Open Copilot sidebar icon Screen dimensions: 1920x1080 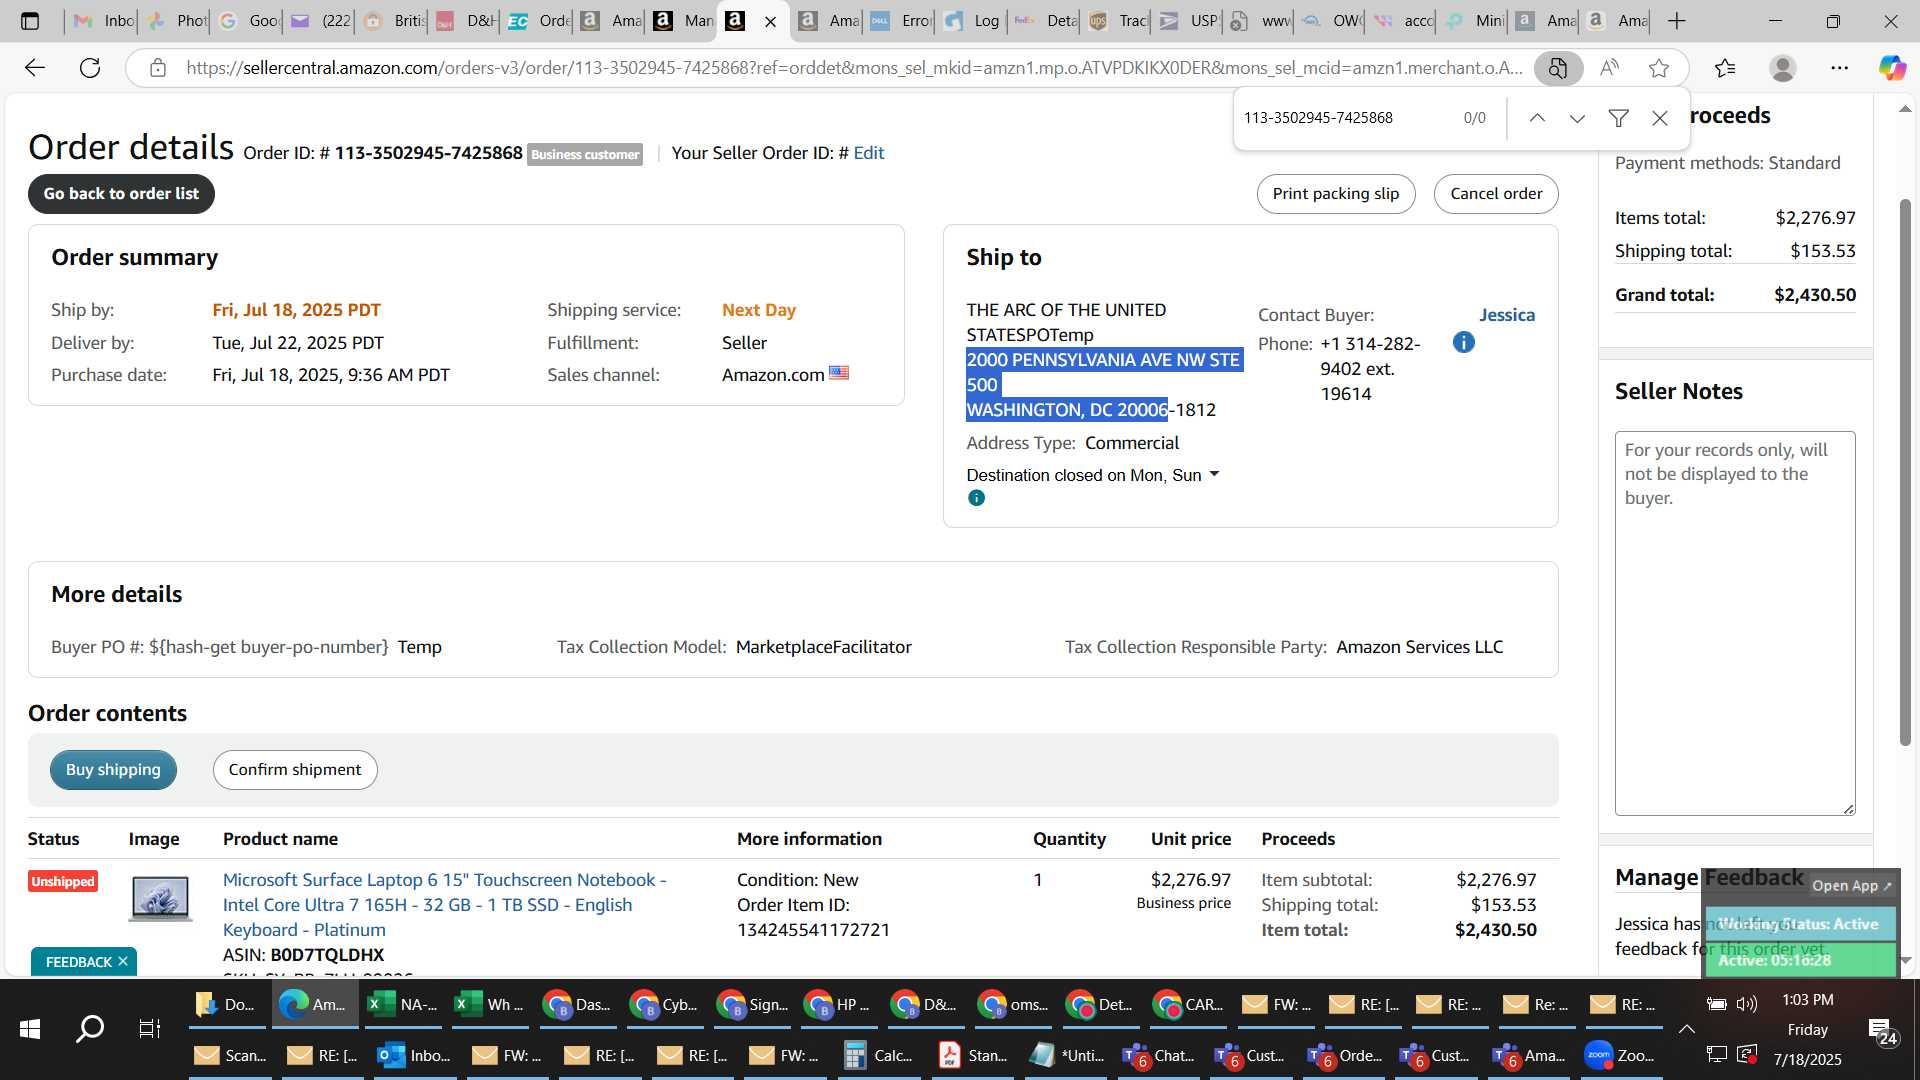point(1892,68)
